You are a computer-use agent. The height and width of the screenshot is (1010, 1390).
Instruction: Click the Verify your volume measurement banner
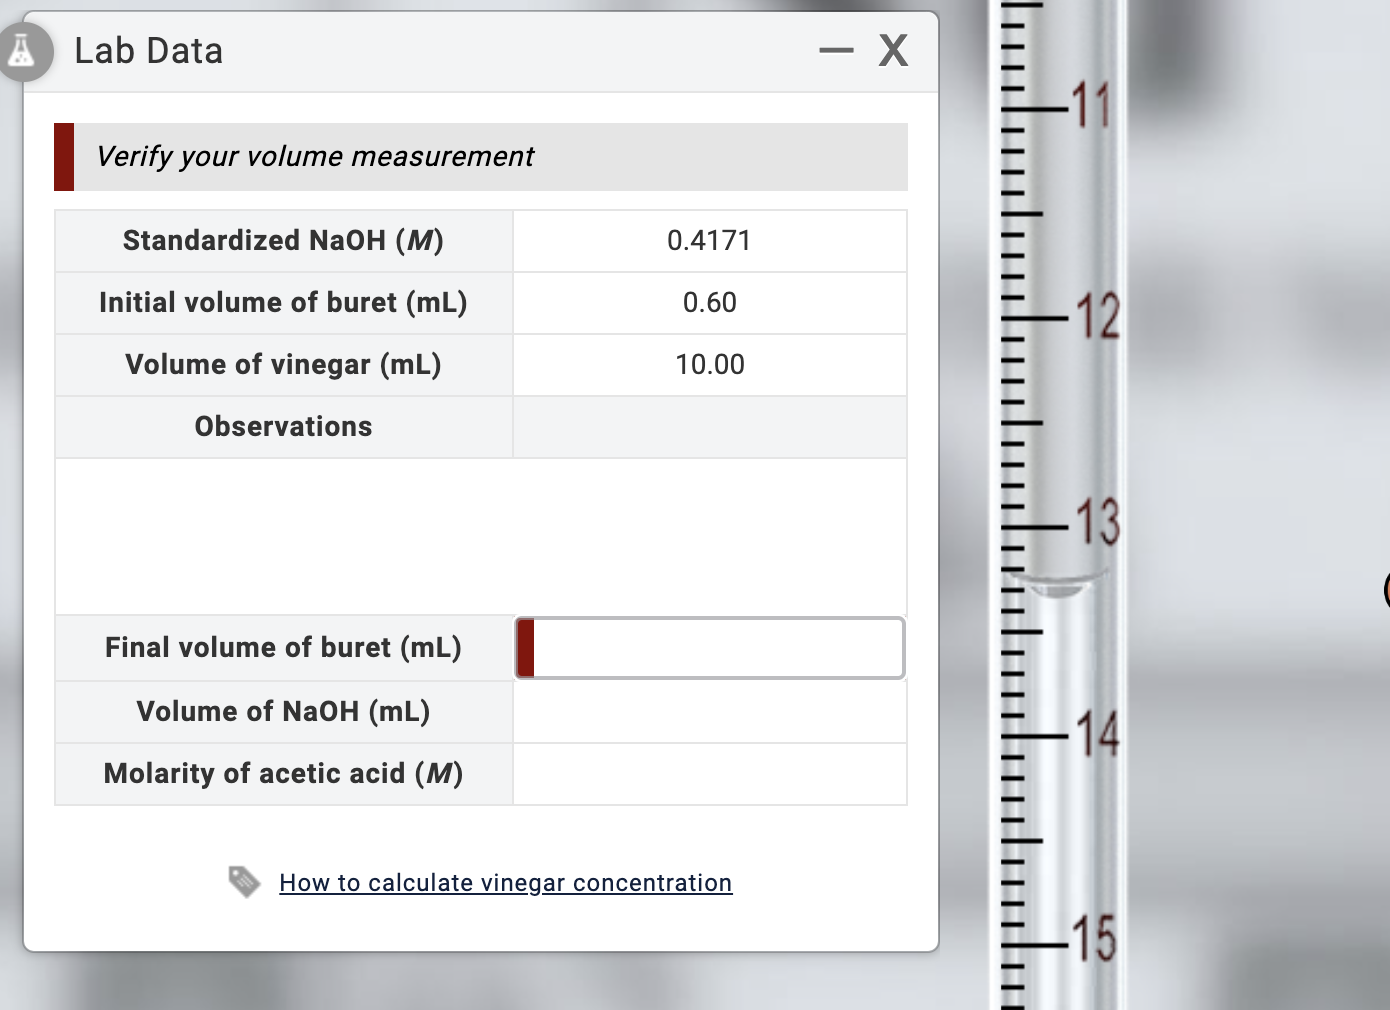[x=480, y=156]
